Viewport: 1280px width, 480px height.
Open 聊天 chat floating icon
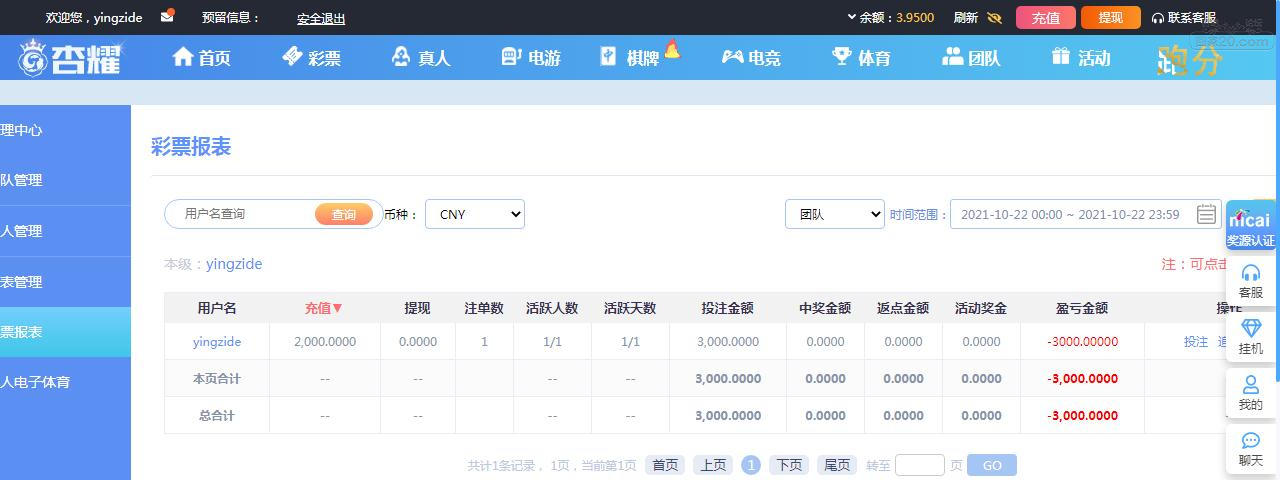tap(1251, 450)
